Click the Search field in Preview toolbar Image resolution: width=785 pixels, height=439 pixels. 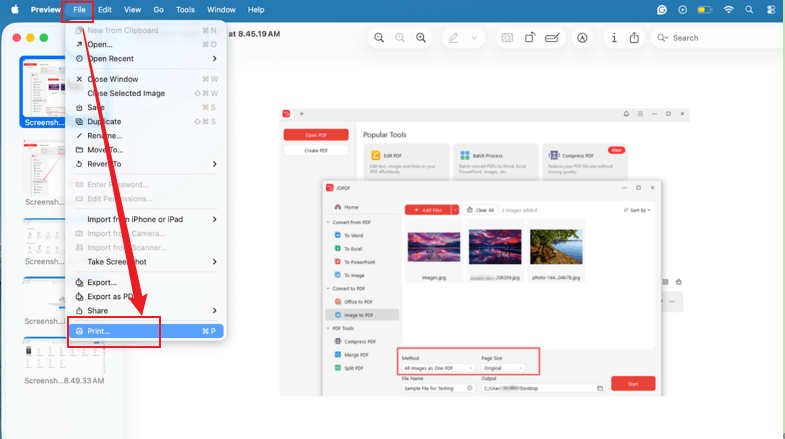coord(718,38)
